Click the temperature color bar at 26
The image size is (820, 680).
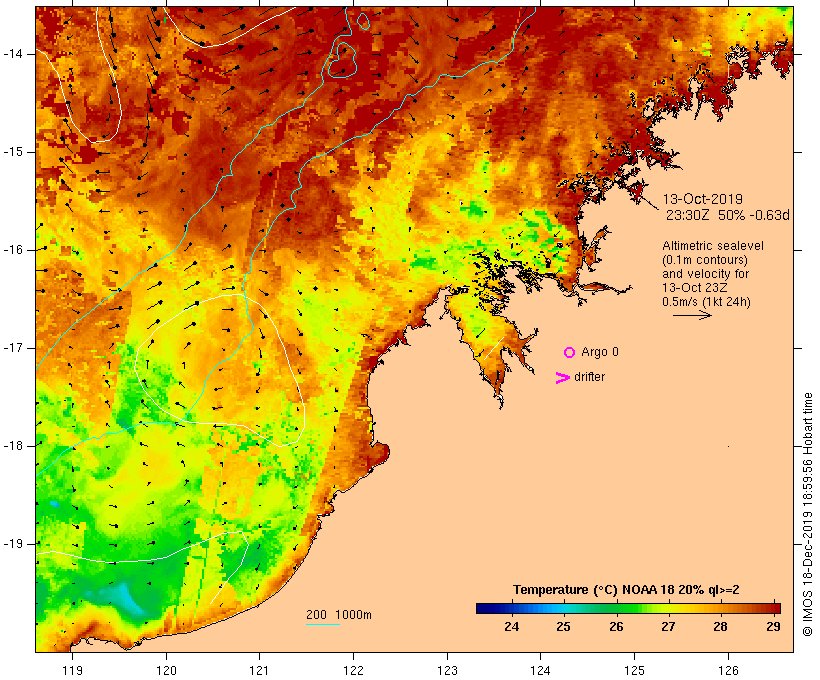click(x=617, y=608)
